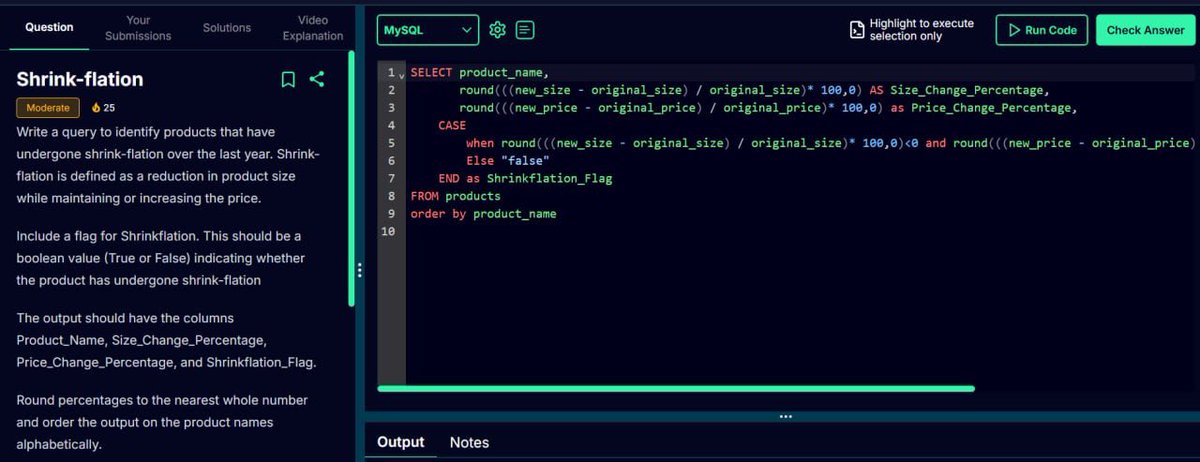Click the highlight to execute selection icon
Image resolution: width=1200 pixels, height=462 pixels.
pos(856,30)
